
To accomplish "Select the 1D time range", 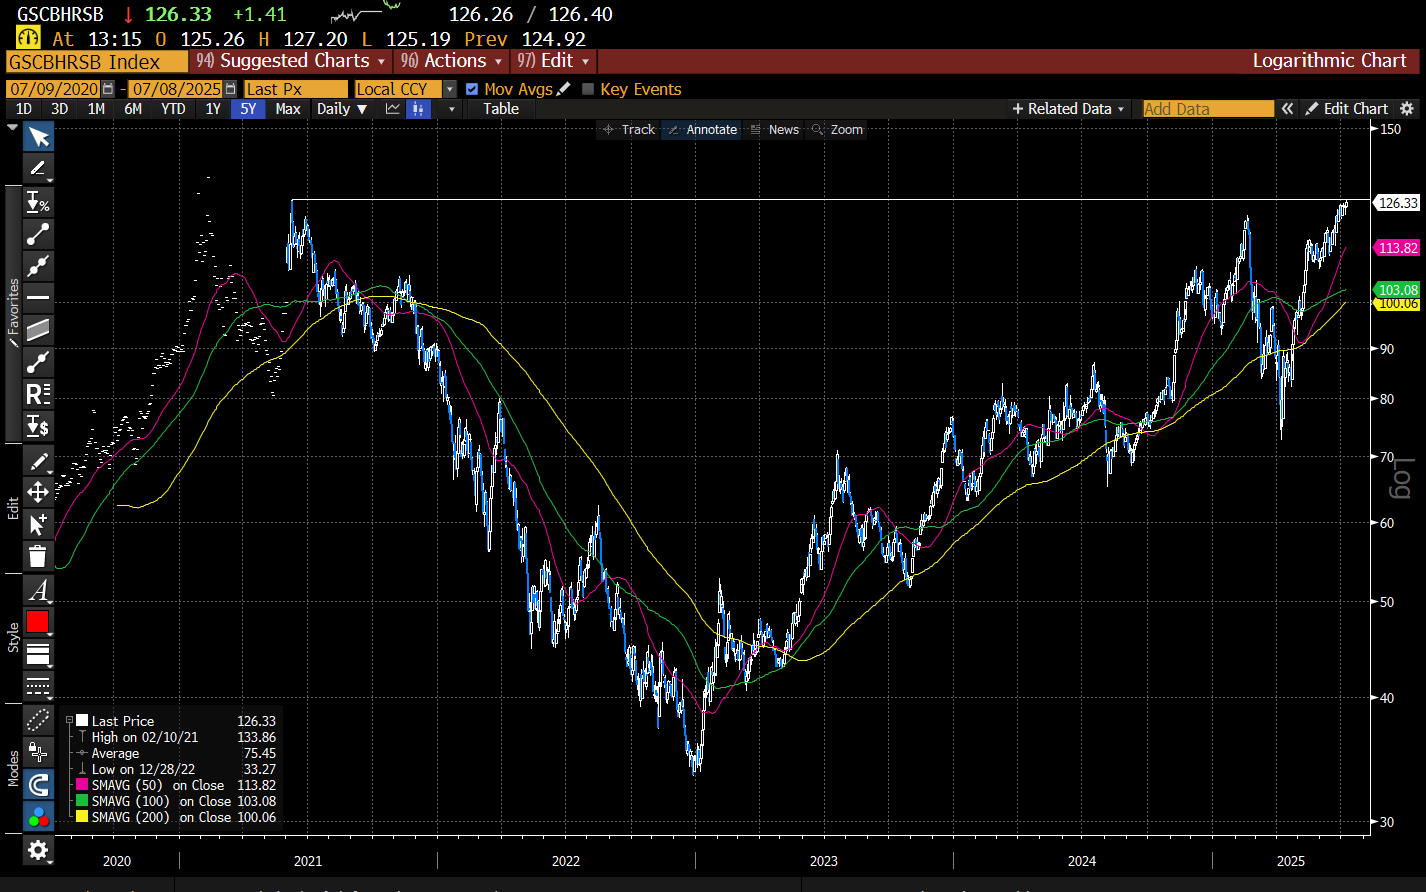I will (24, 109).
